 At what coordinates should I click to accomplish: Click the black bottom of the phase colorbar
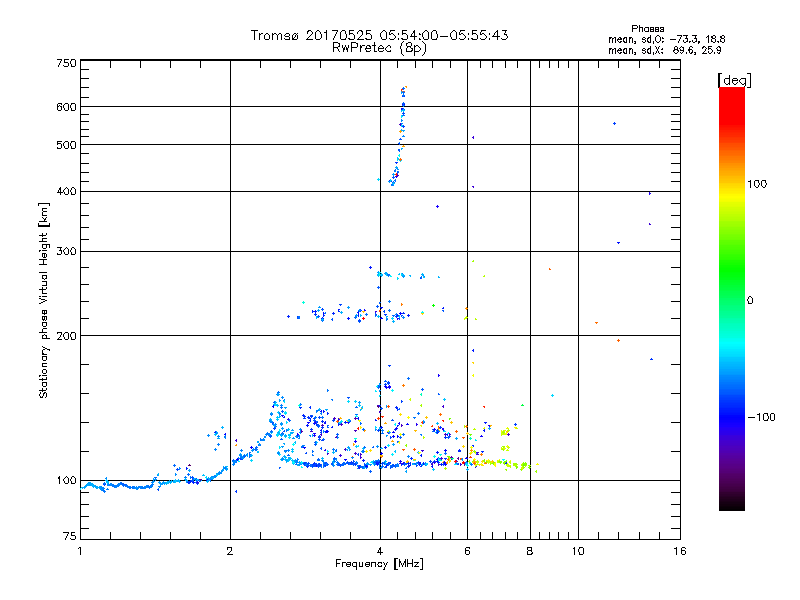[x=732, y=503]
